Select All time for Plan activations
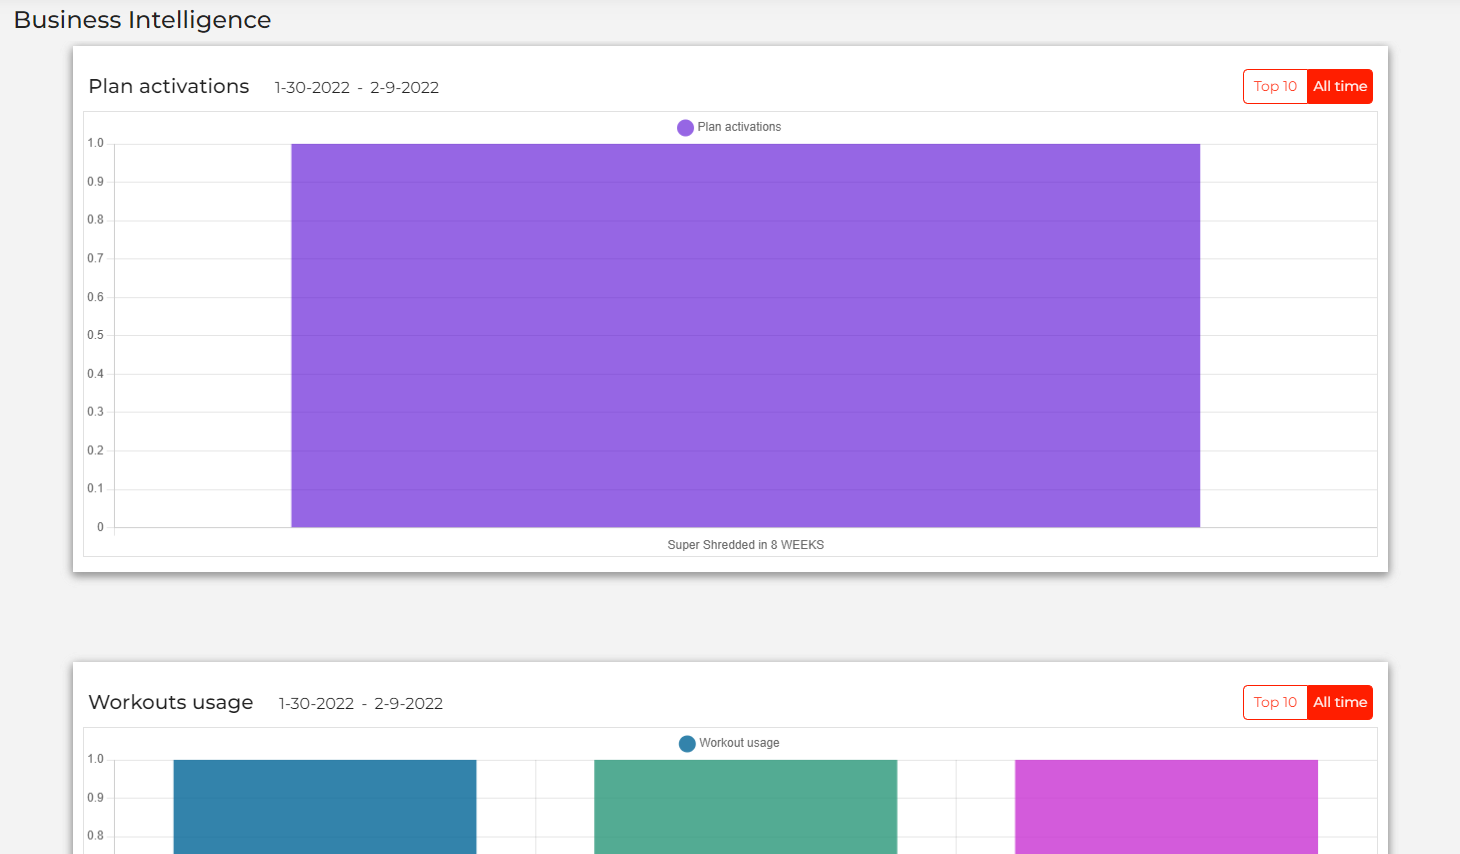The image size is (1460, 854). click(1340, 87)
